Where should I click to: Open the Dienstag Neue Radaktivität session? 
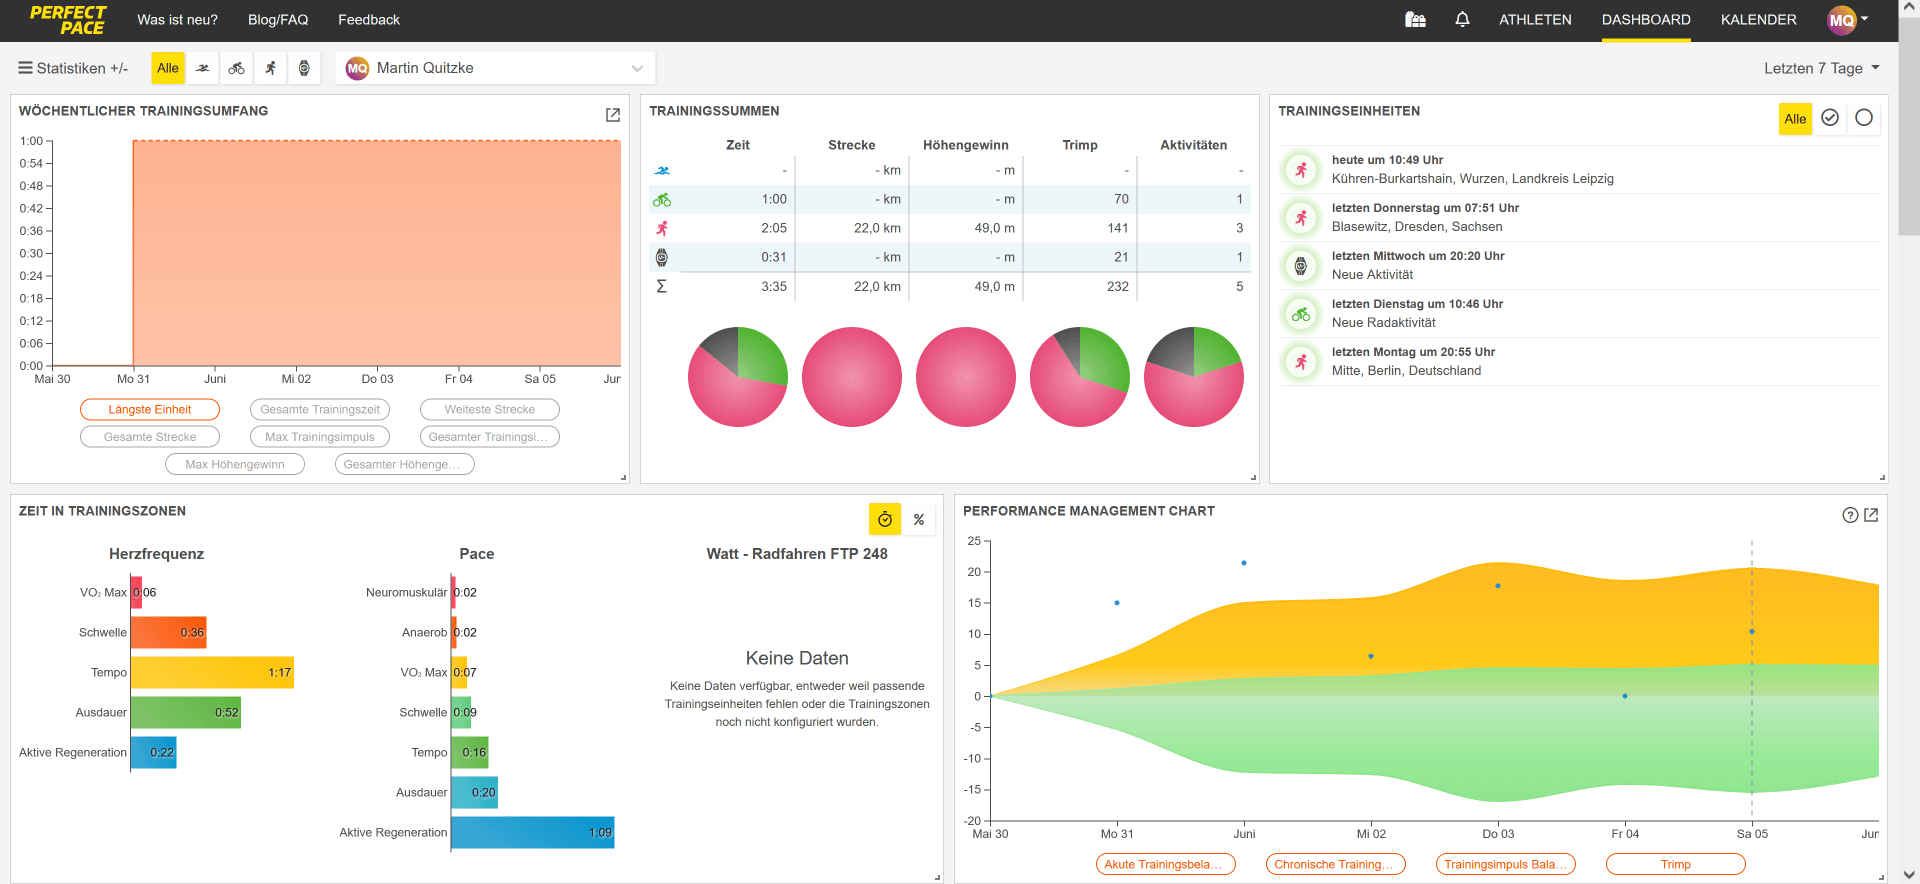[x=1579, y=314]
